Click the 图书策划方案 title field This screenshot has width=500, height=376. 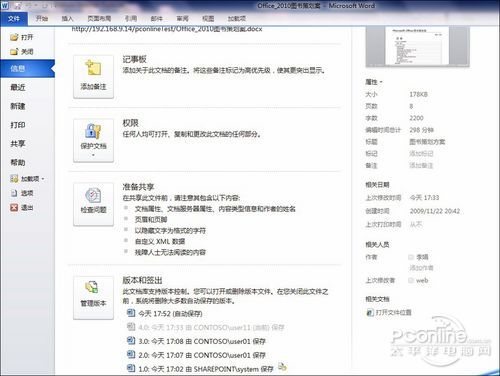(427, 142)
